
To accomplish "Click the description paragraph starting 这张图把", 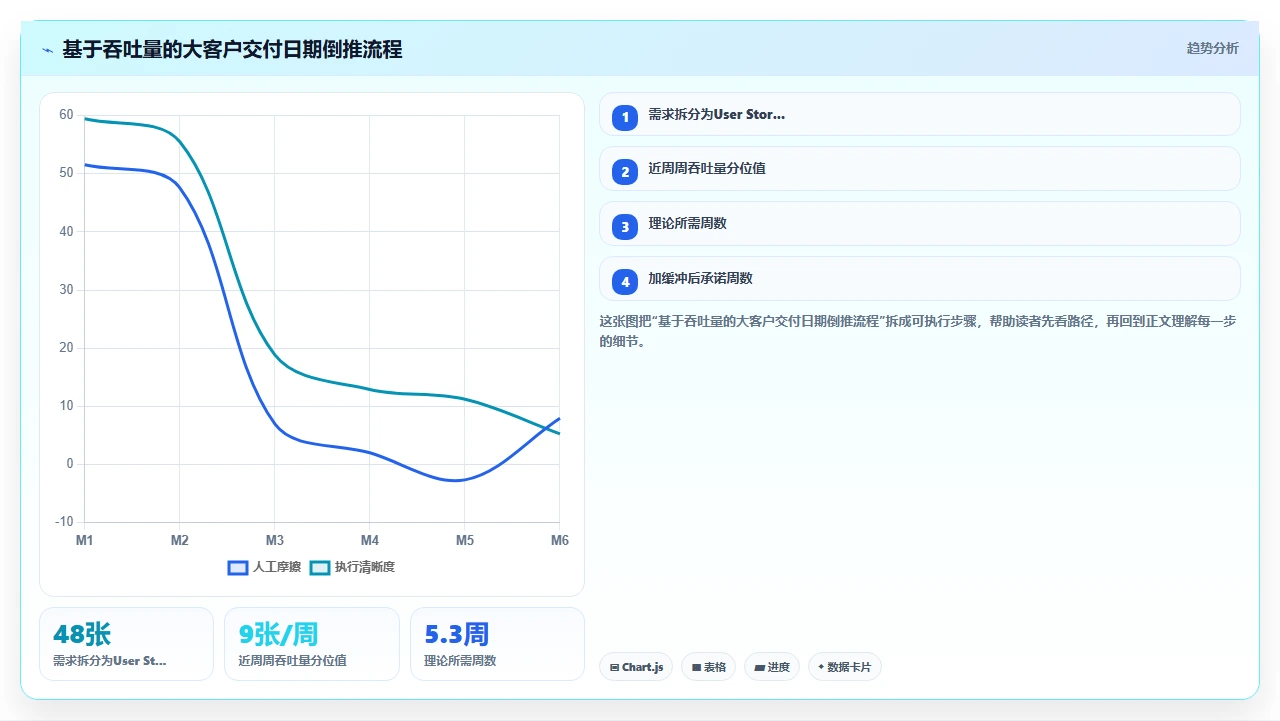I will click(x=919, y=331).
